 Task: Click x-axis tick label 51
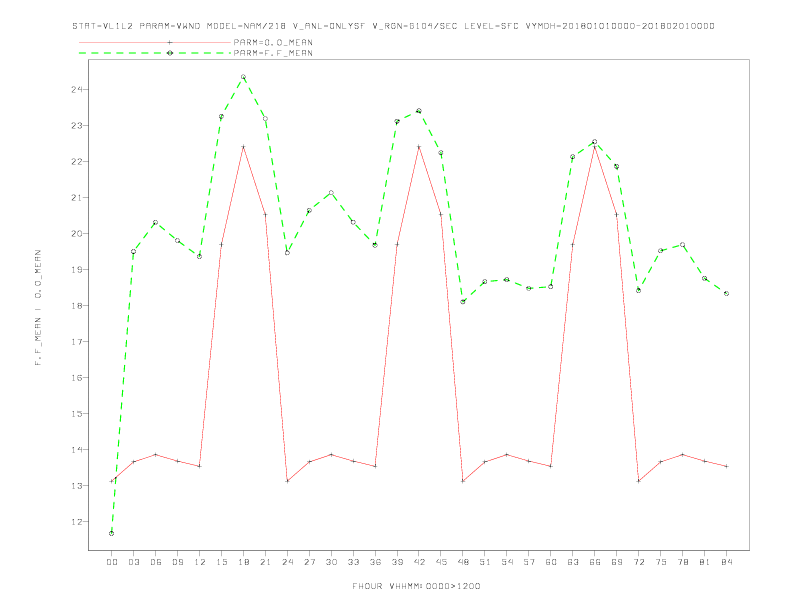click(x=485, y=562)
